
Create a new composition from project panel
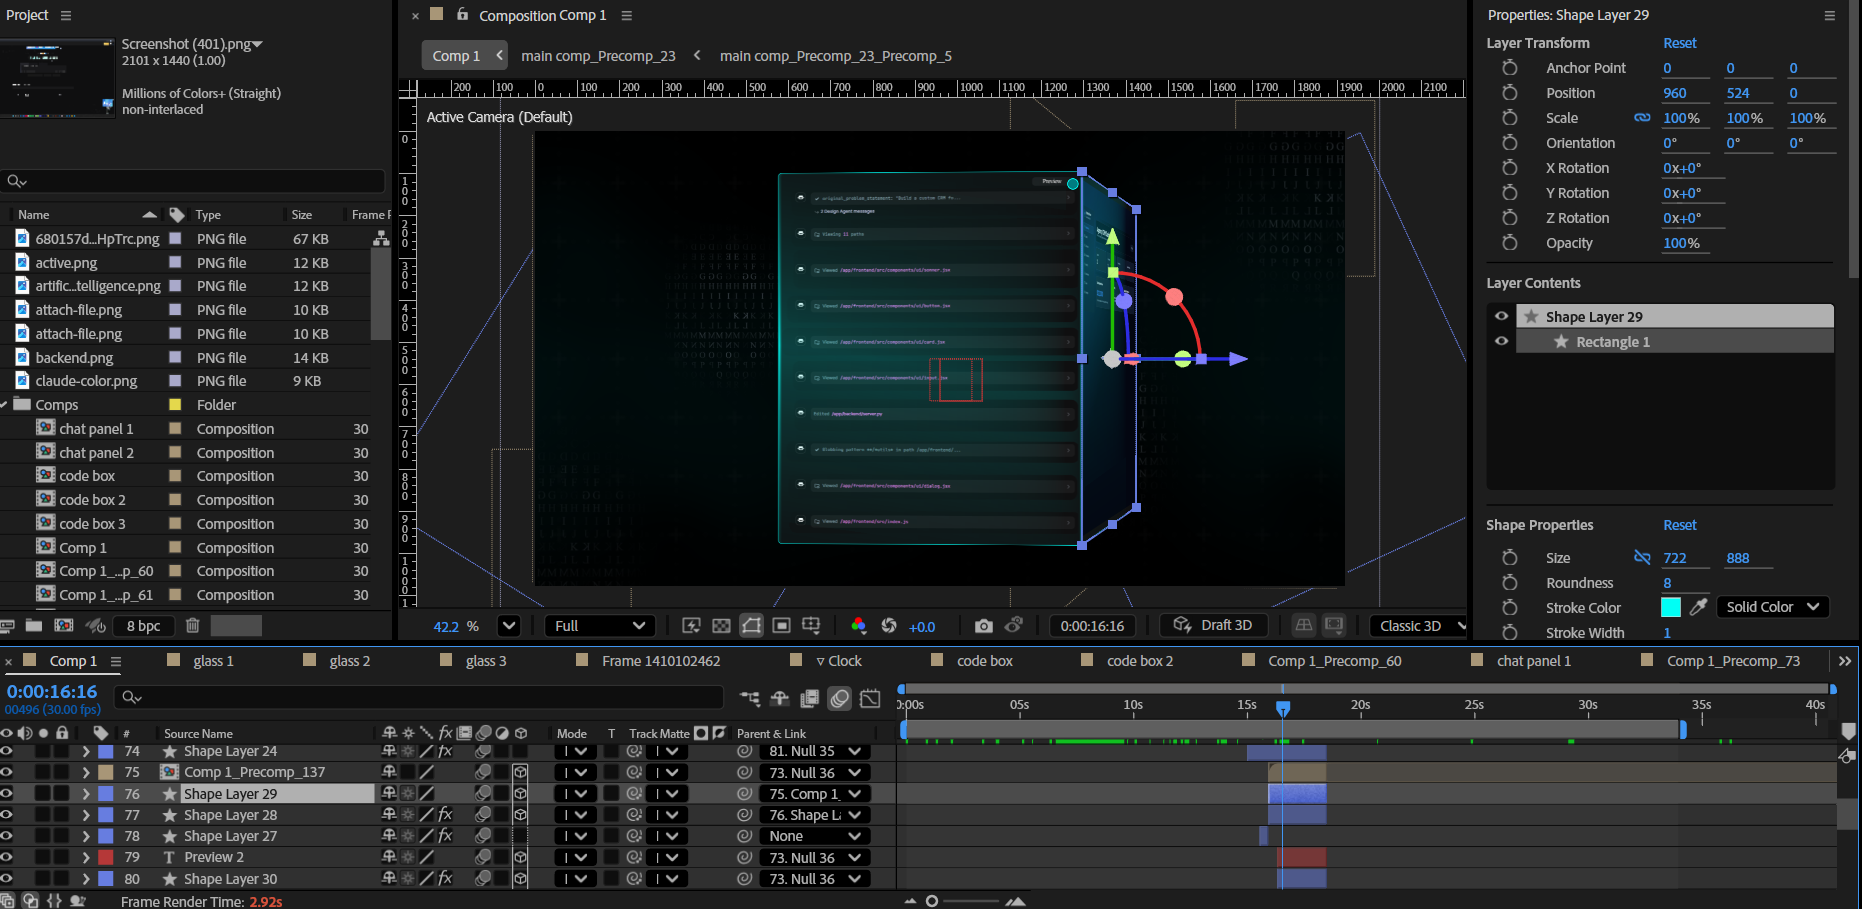click(x=63, y=626)
